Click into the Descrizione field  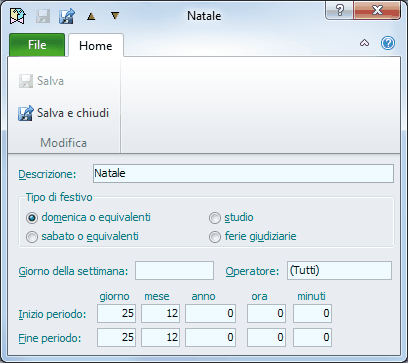click(243, 173)
